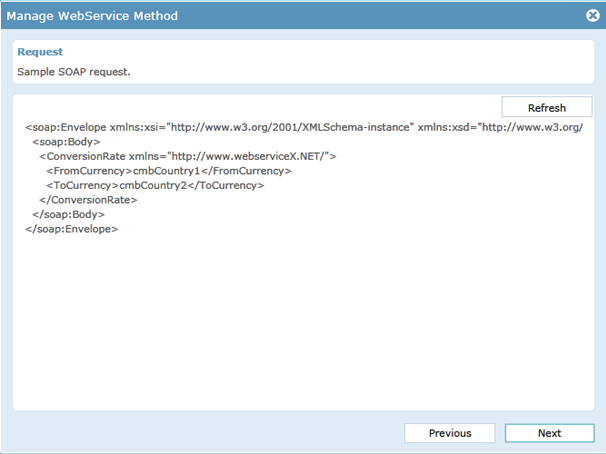This screenshot has width=606, height=454.
Task: Place cursor on cmbCountry2 value
Action: point(153,185)
